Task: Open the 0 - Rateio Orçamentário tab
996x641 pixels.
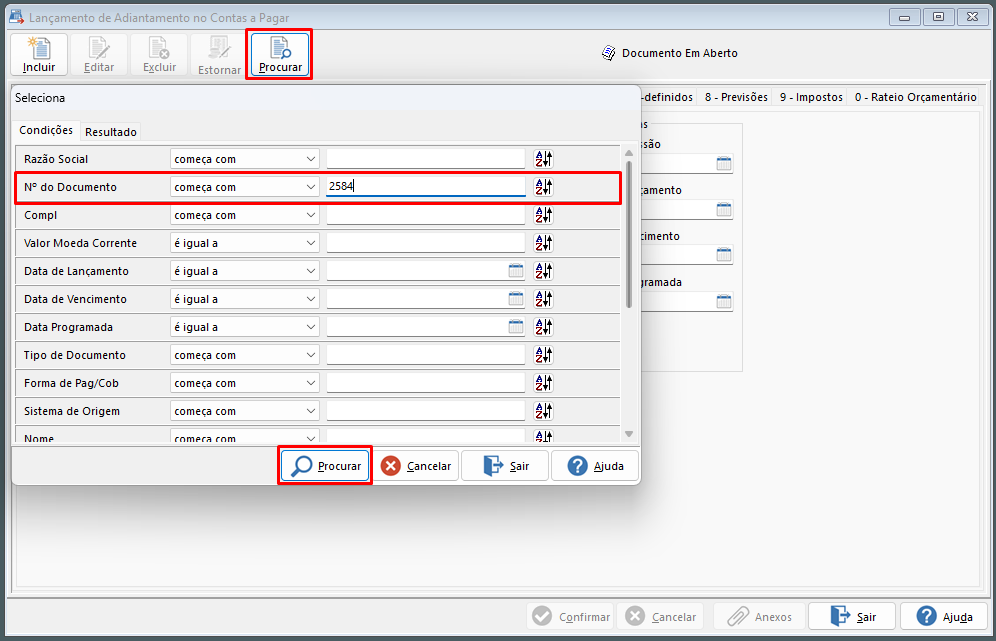Action: click(915, 97)
